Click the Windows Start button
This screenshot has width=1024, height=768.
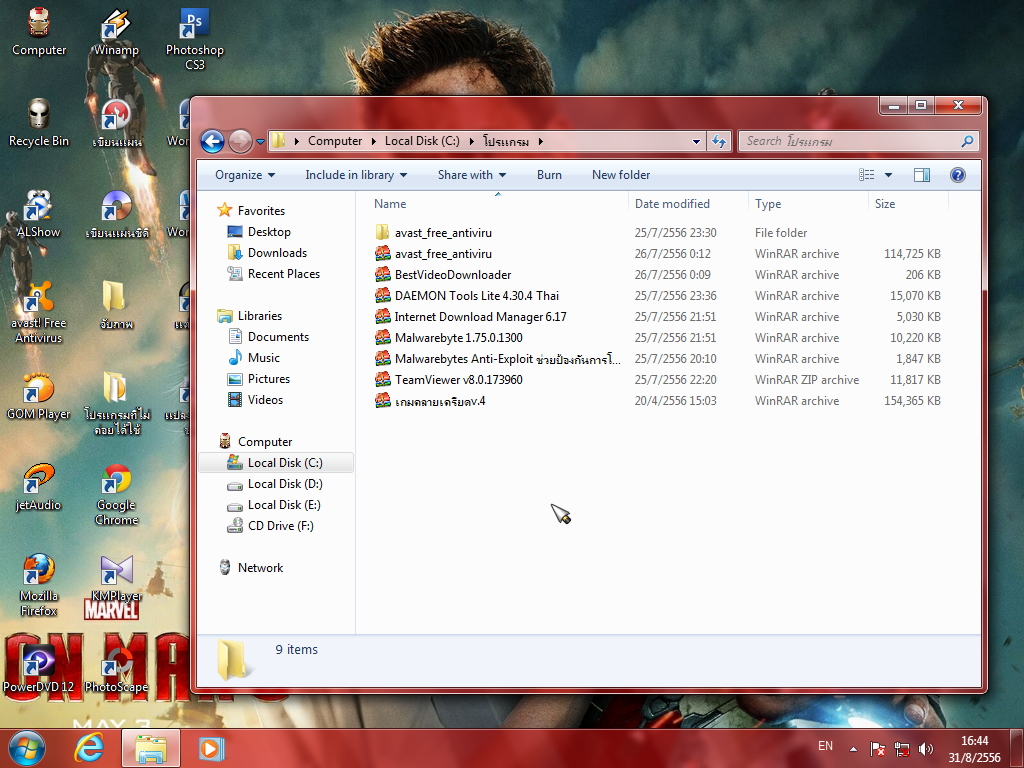(x=27, y=748)
